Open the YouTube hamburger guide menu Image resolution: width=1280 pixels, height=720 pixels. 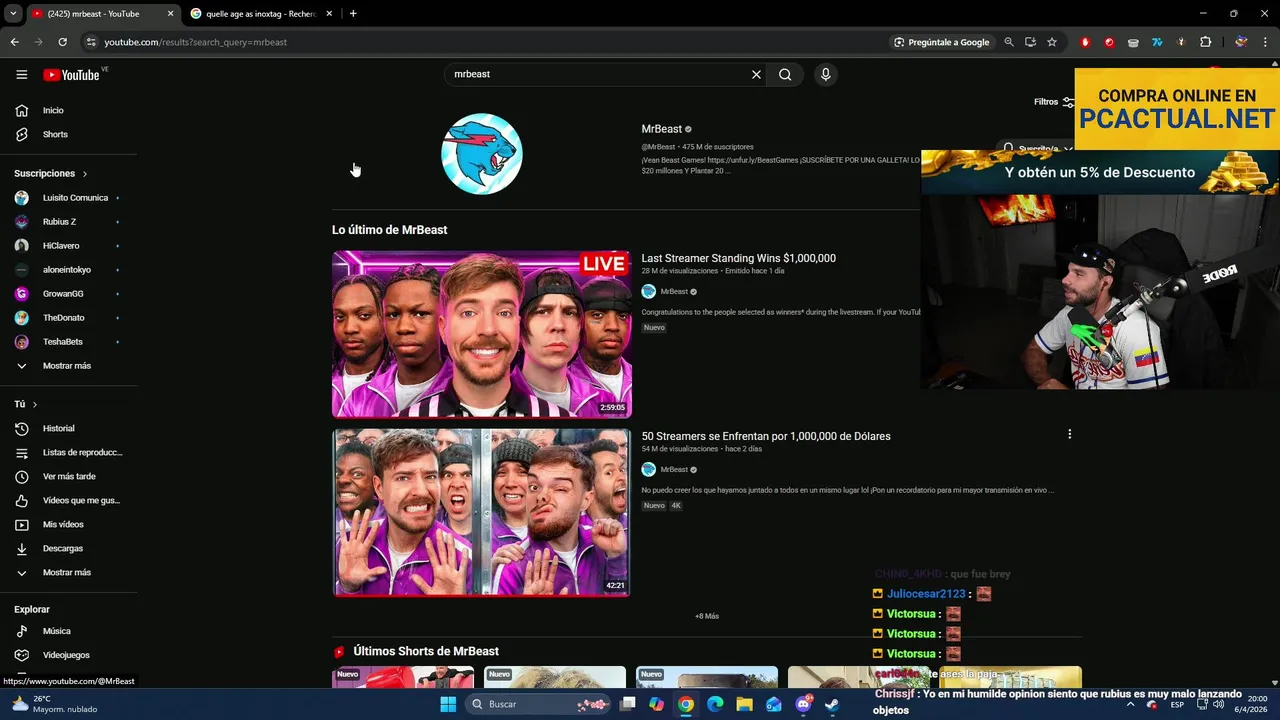pos(21,74)
